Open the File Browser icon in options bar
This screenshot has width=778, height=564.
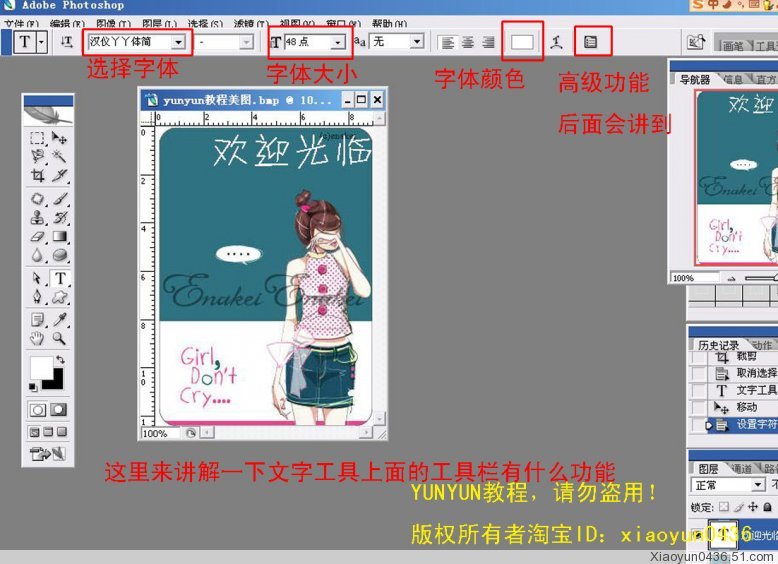(696, 42)
